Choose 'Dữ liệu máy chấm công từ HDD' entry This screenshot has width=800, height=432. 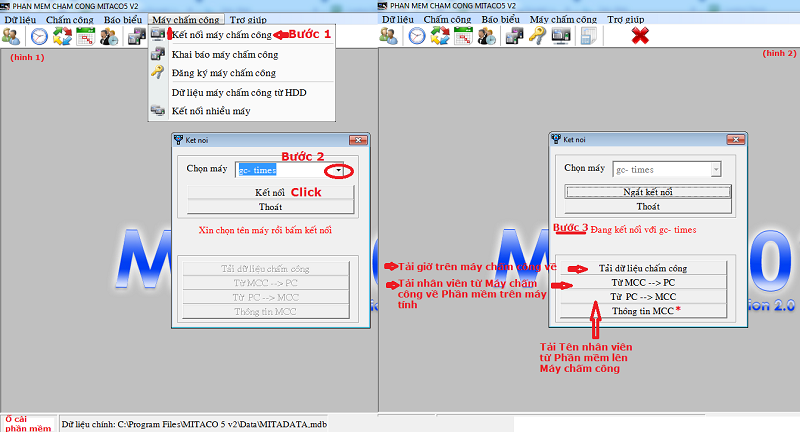pos(242,92)
